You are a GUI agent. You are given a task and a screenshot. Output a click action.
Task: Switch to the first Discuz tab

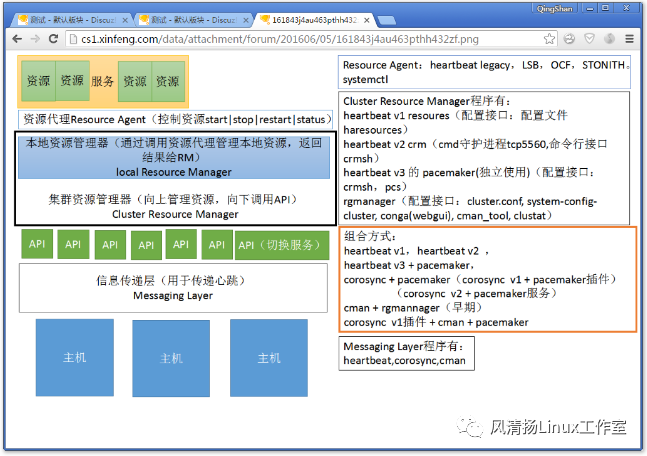[72, 20]
